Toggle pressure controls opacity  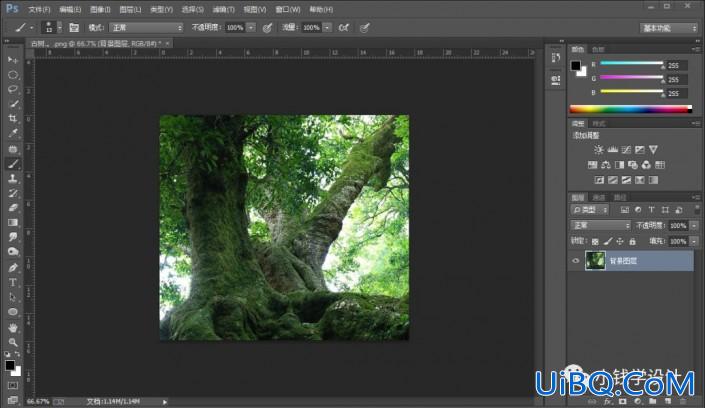coord(267,28)
